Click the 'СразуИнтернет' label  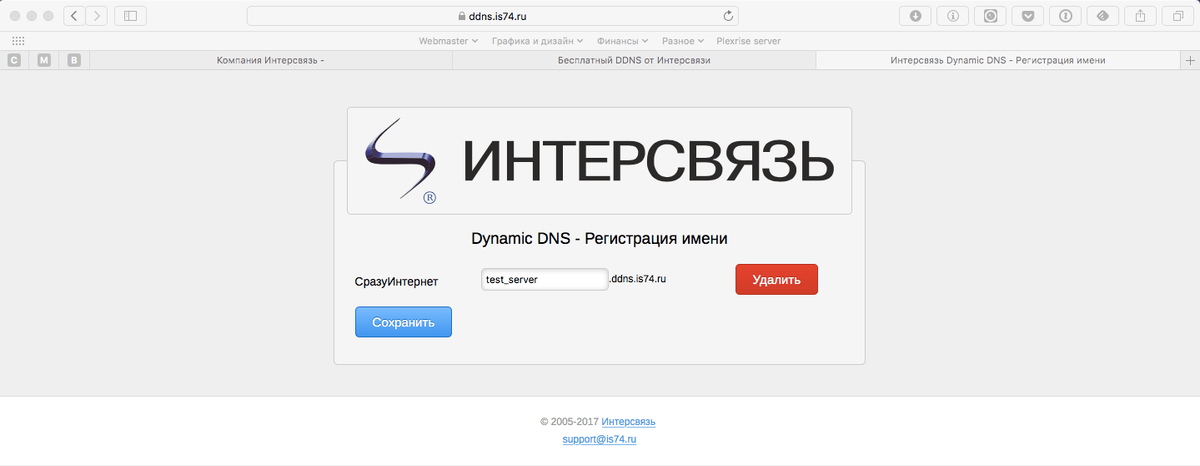396,282
